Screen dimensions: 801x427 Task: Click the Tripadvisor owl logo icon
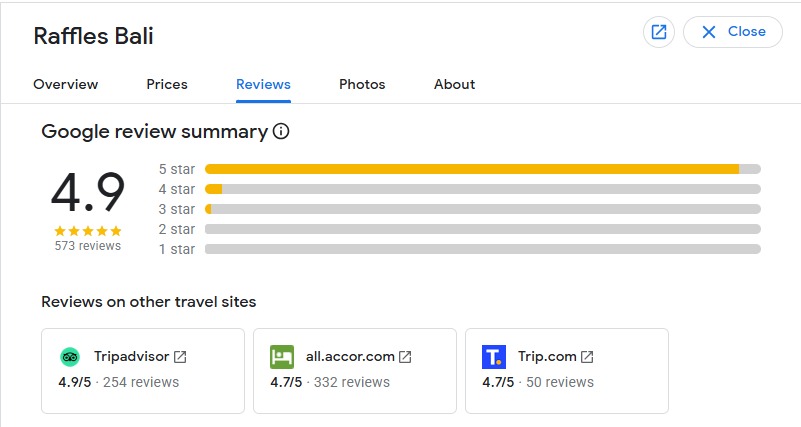(x=70, y=357)
